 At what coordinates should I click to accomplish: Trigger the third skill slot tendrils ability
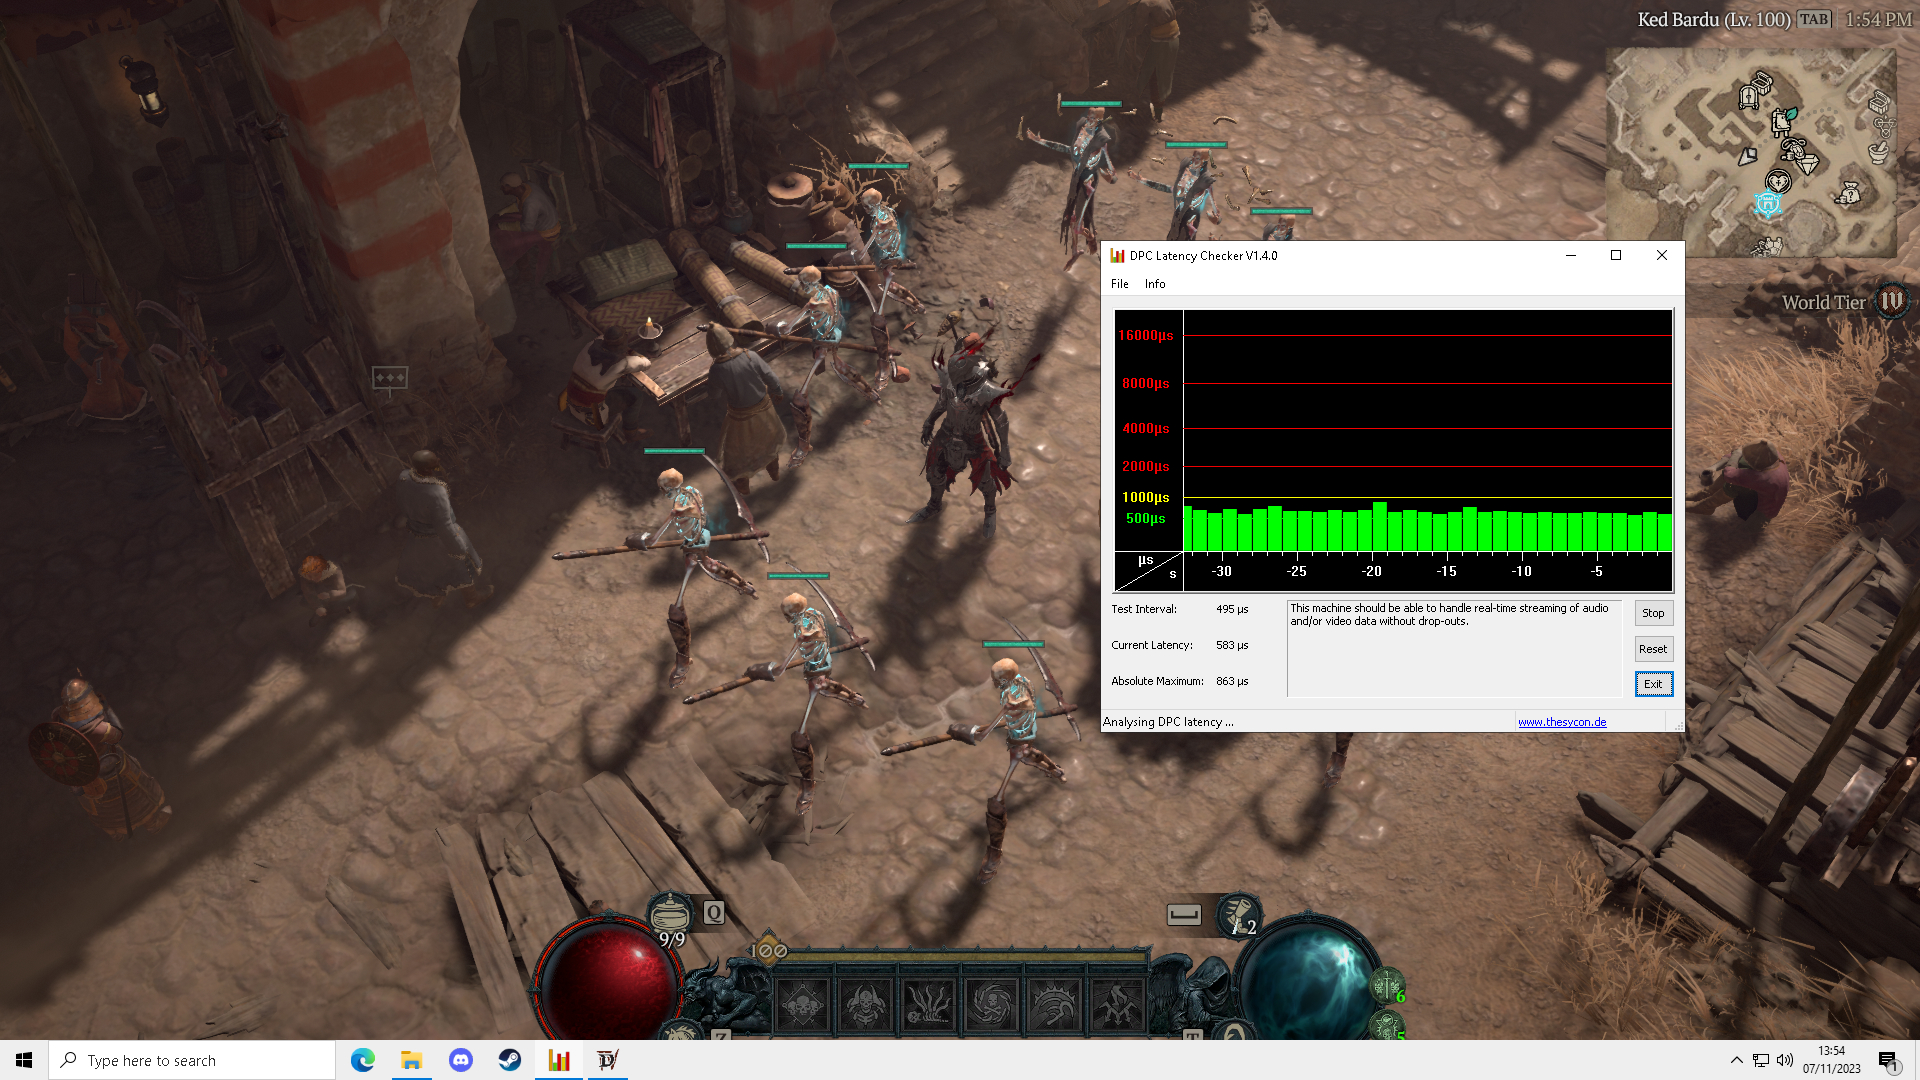click(x=928, y=1004)
